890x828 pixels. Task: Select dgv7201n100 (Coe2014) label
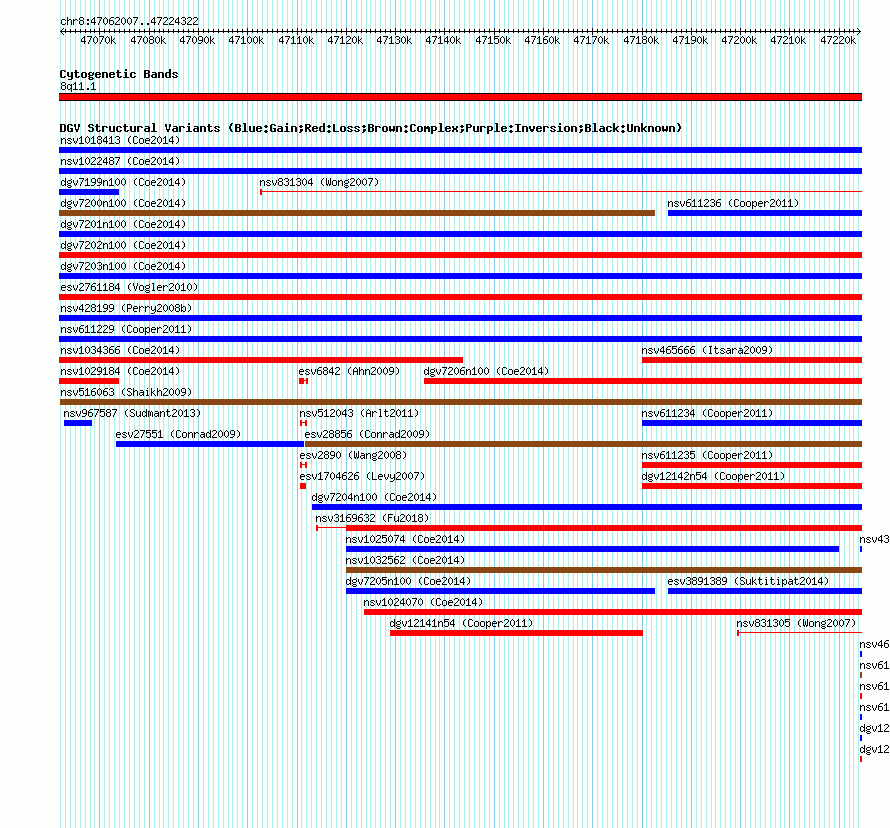[x=123, y=224]
